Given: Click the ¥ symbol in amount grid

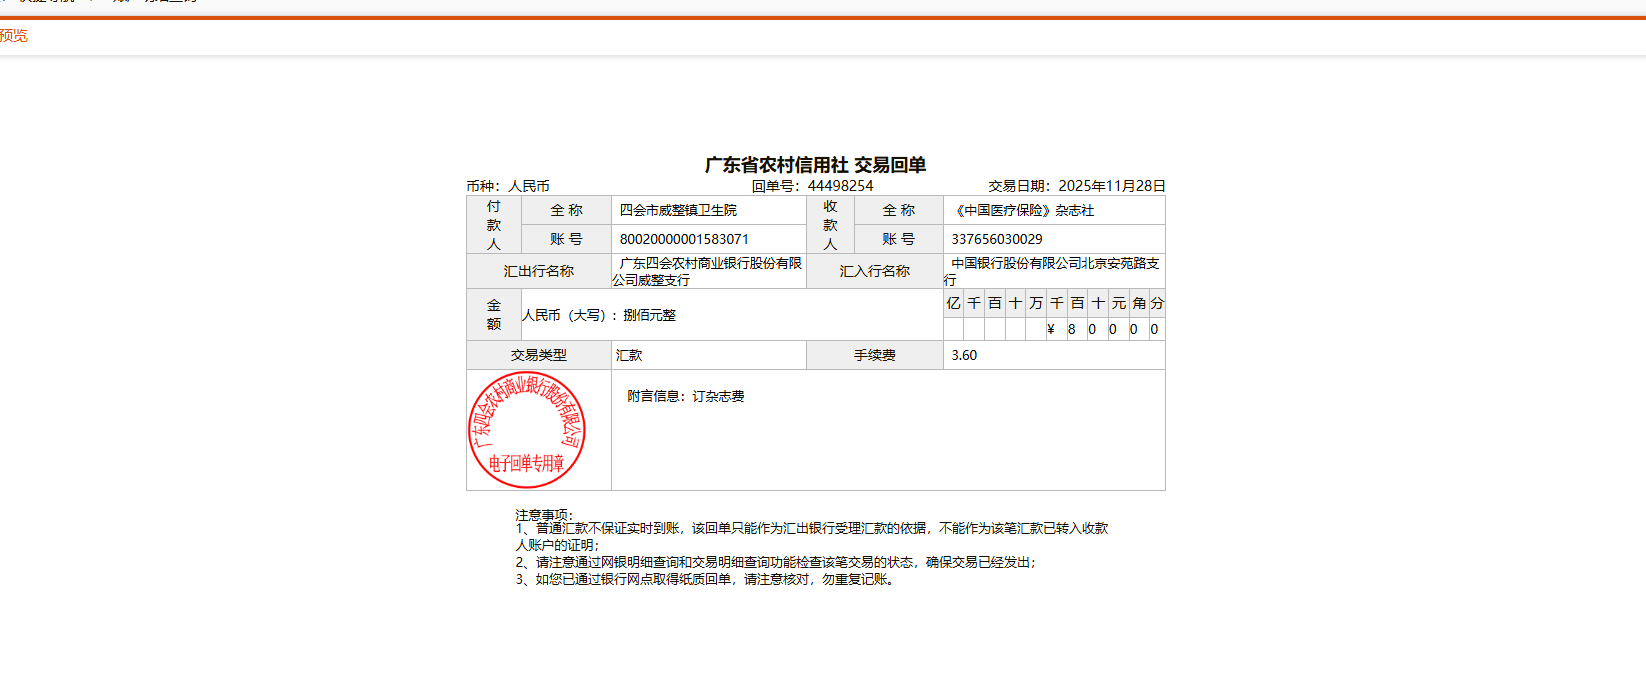Looking at the screenshot, I should 1050,329.
